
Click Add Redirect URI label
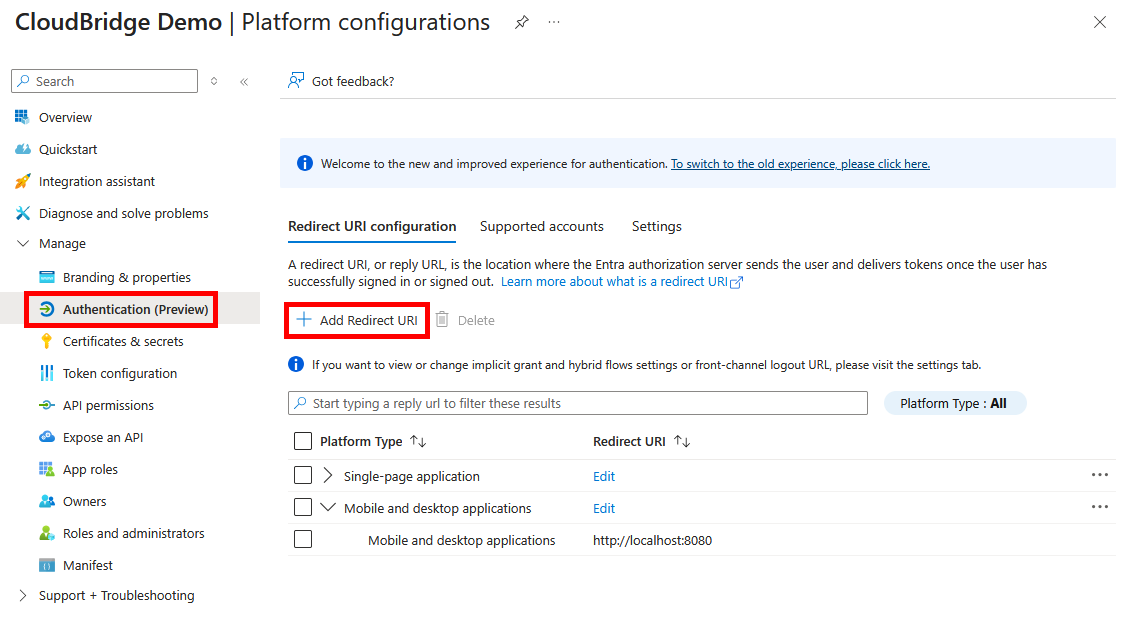(x=369, y=320)
